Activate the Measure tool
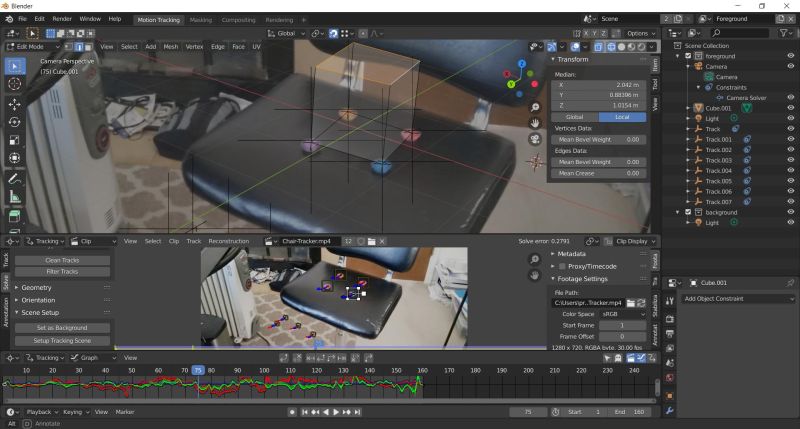This screenshot has width=800, height=429. (x=15, y=196)
